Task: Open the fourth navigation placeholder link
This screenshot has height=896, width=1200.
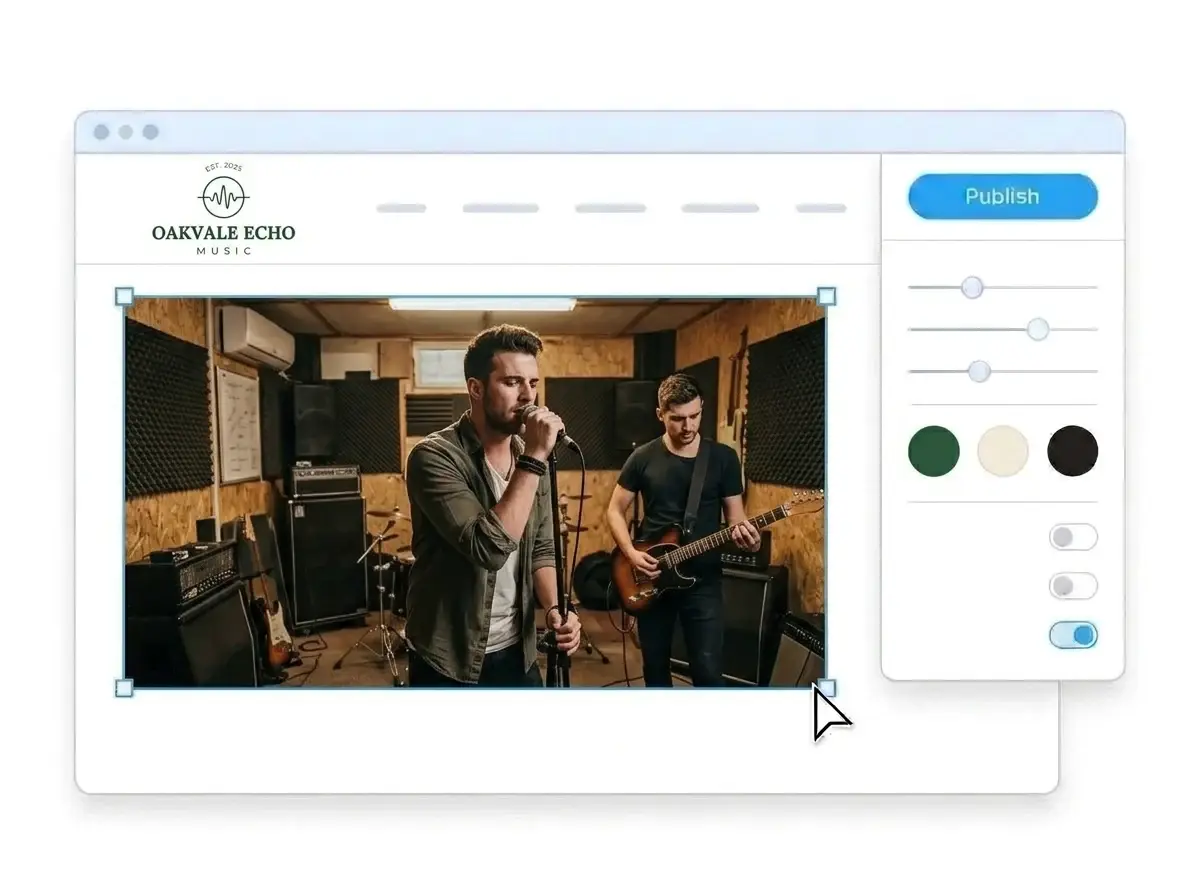Action: point(720,208)
